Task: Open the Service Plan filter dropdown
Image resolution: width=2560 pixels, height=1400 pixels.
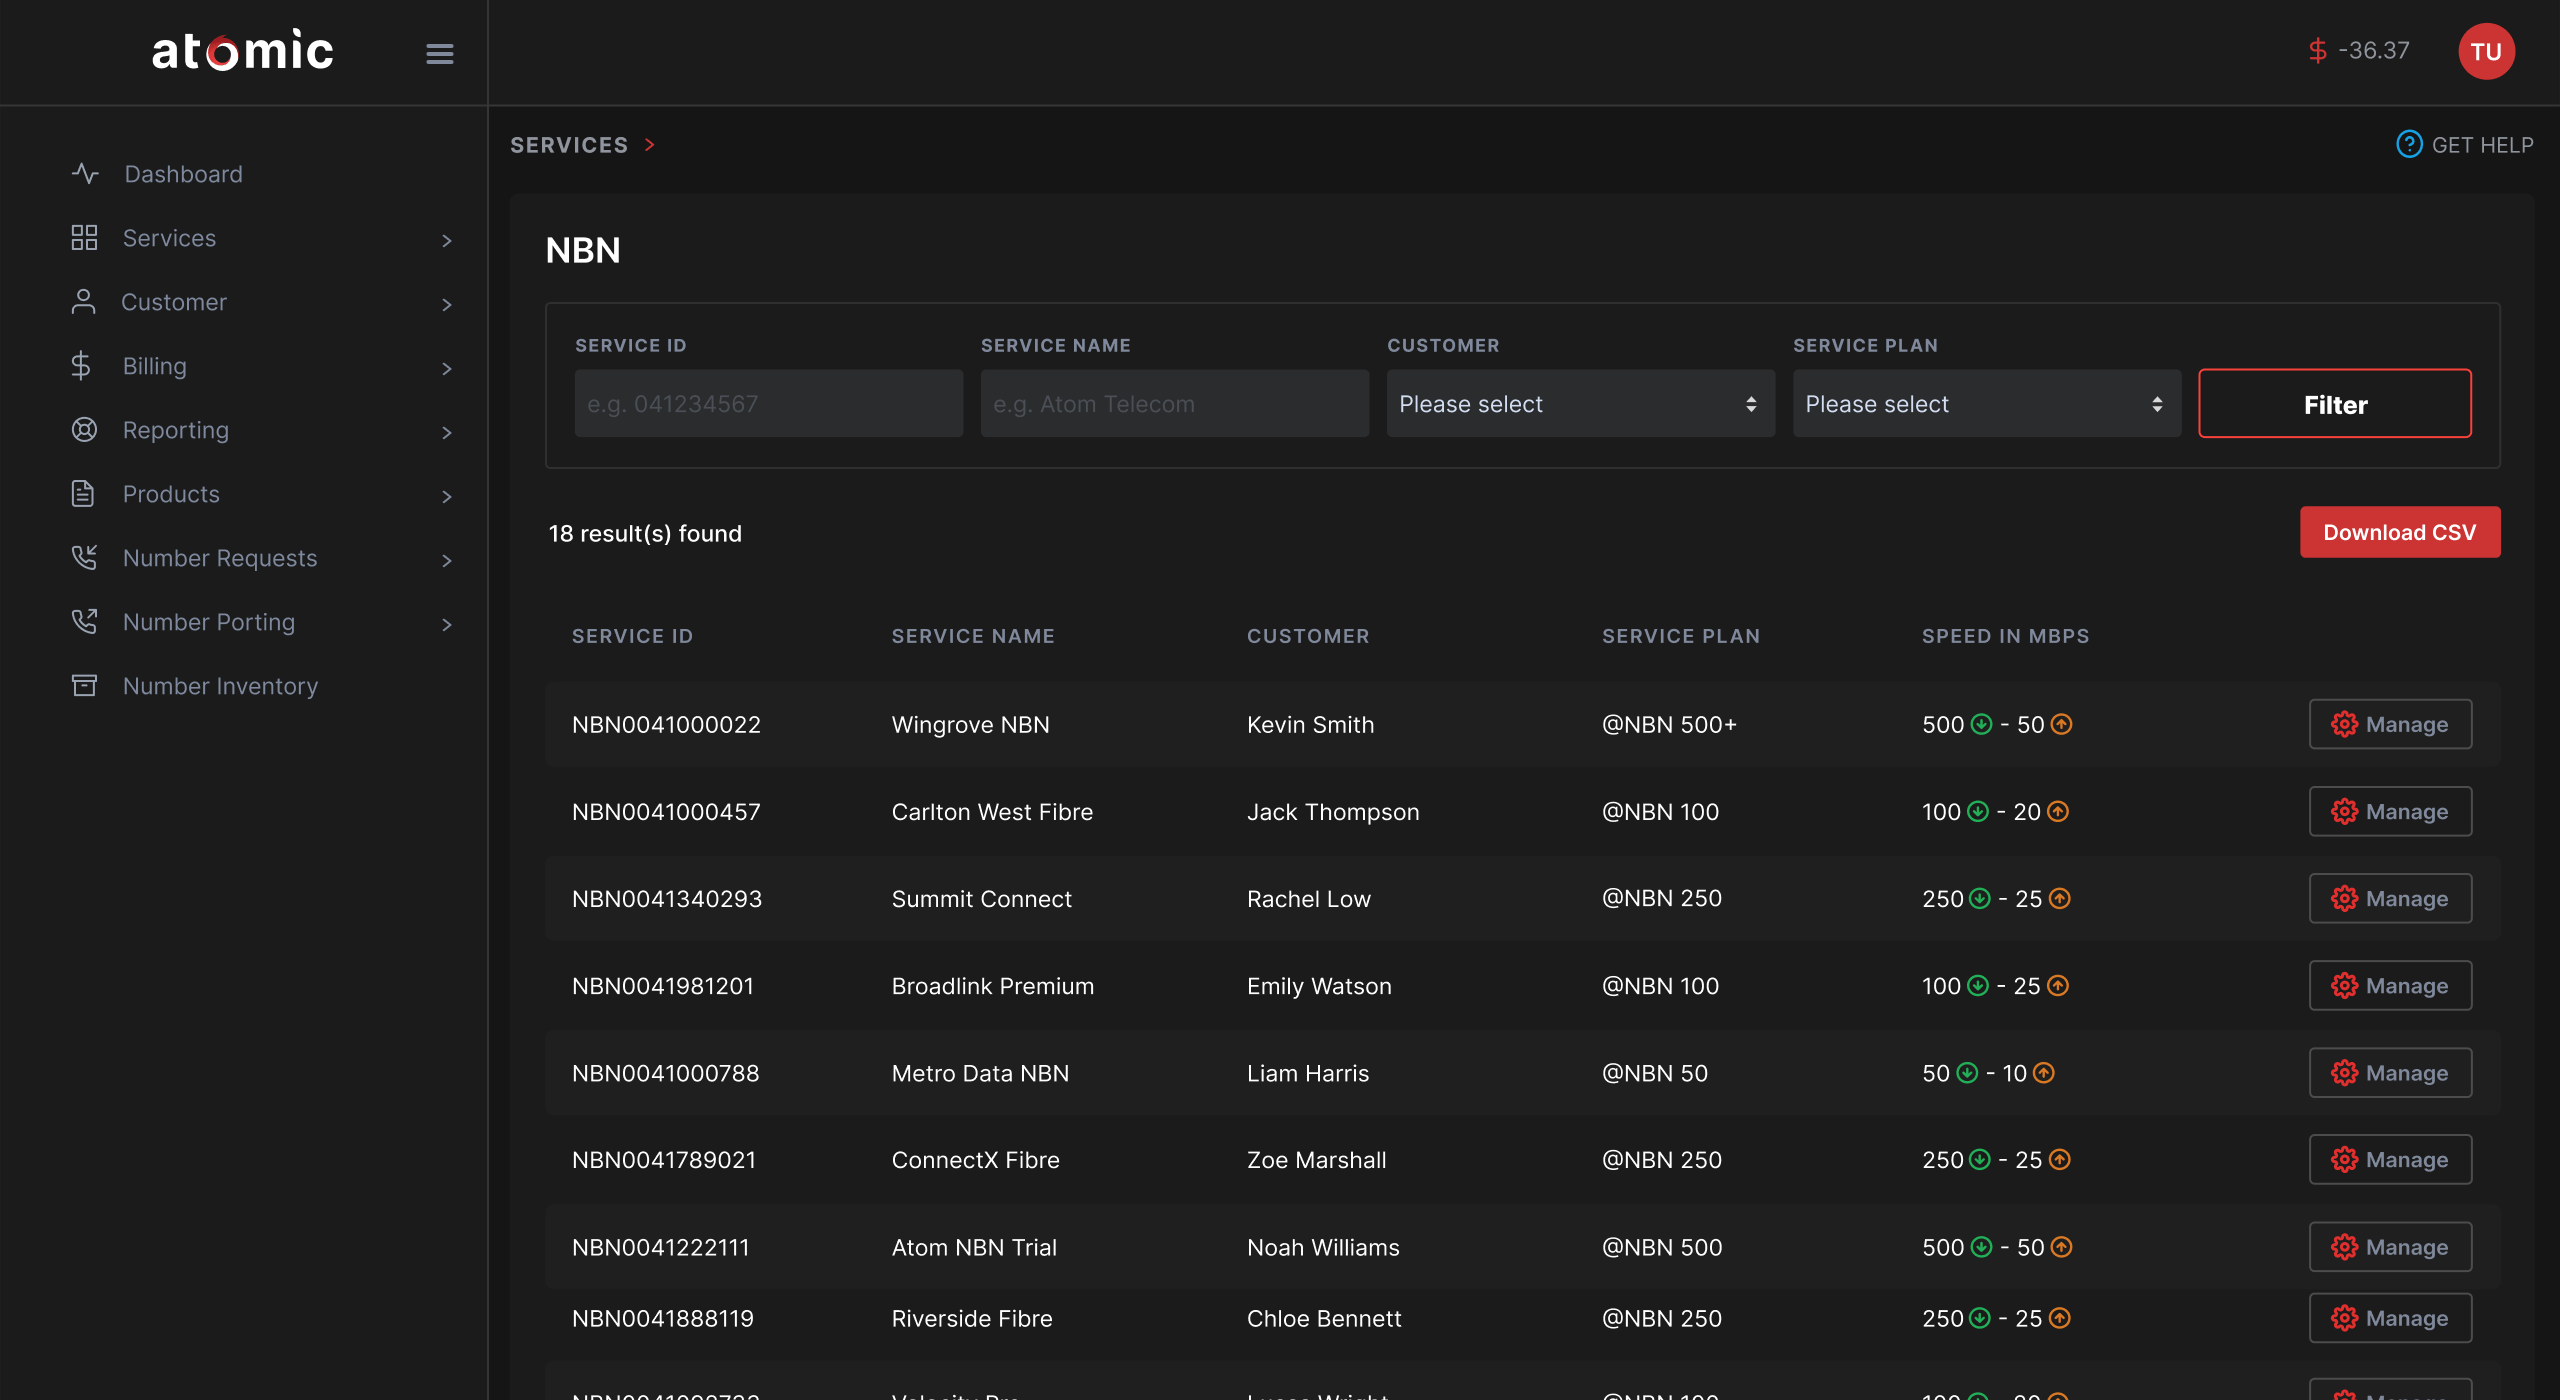Action: pyautogui.click(x=1986, y=404)
